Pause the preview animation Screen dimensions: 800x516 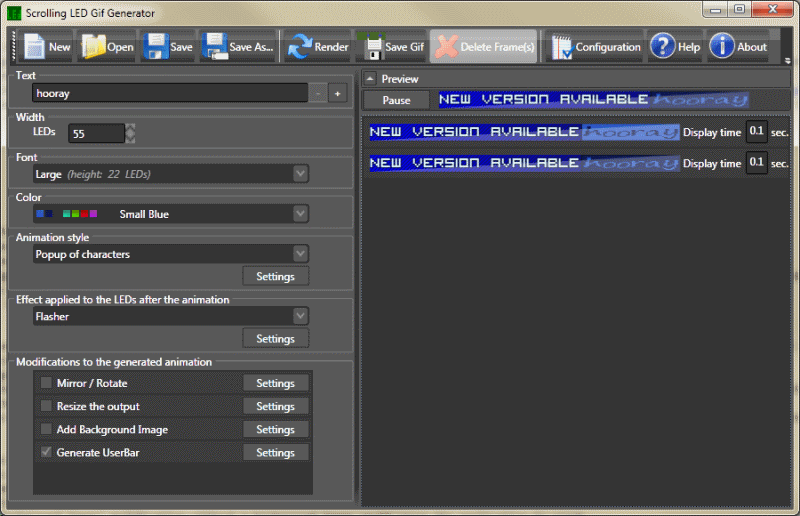point(396,100)
